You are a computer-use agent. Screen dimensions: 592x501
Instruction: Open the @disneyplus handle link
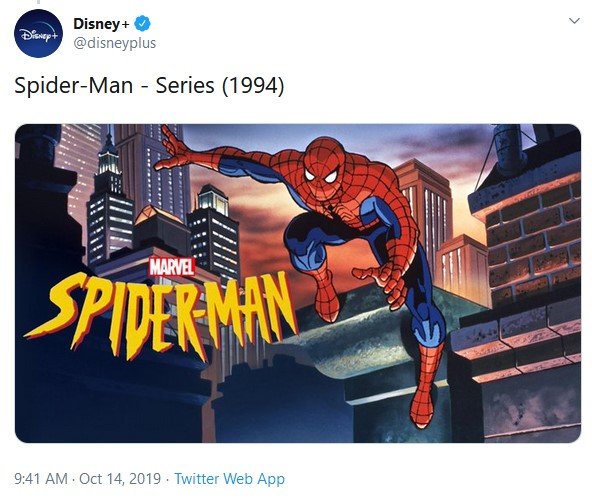114,43
